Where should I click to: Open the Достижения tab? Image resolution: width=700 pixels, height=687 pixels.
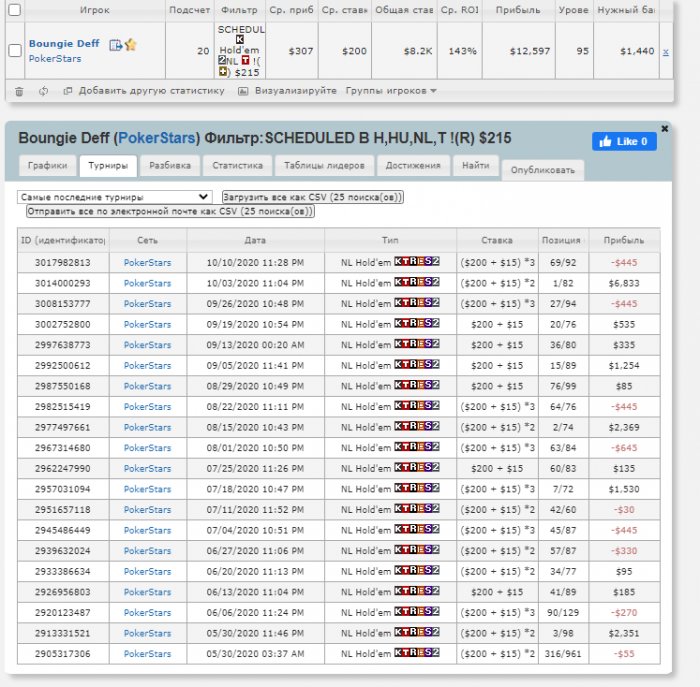tap(413, 166)
